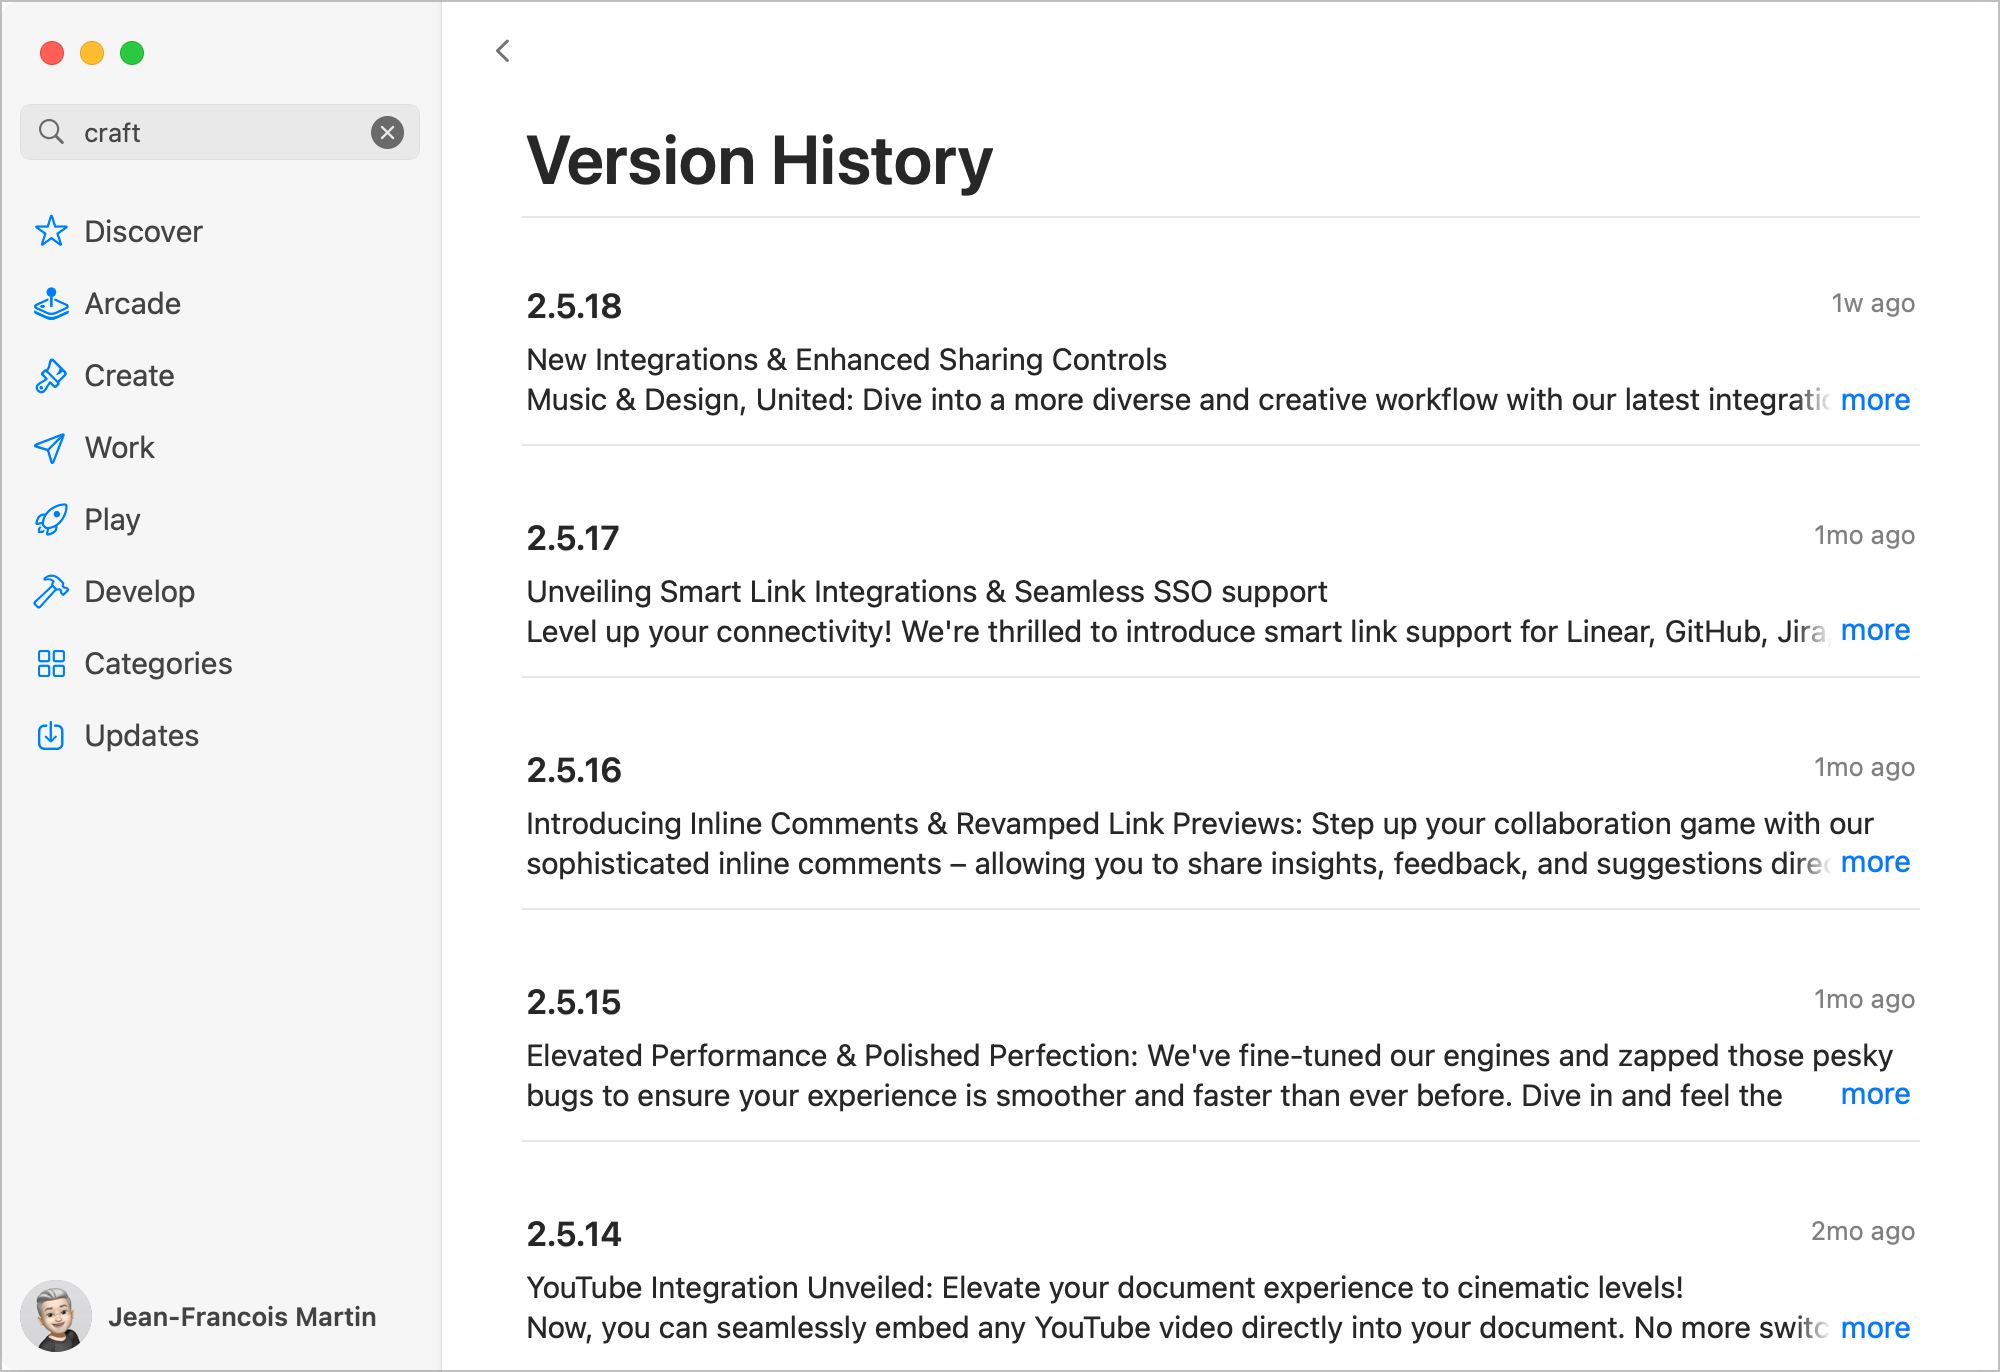Open the Jean-Francois Martin account name
This screenshot has width=2000, height=1372.
pyautogui.click(x=244, y=1316)
